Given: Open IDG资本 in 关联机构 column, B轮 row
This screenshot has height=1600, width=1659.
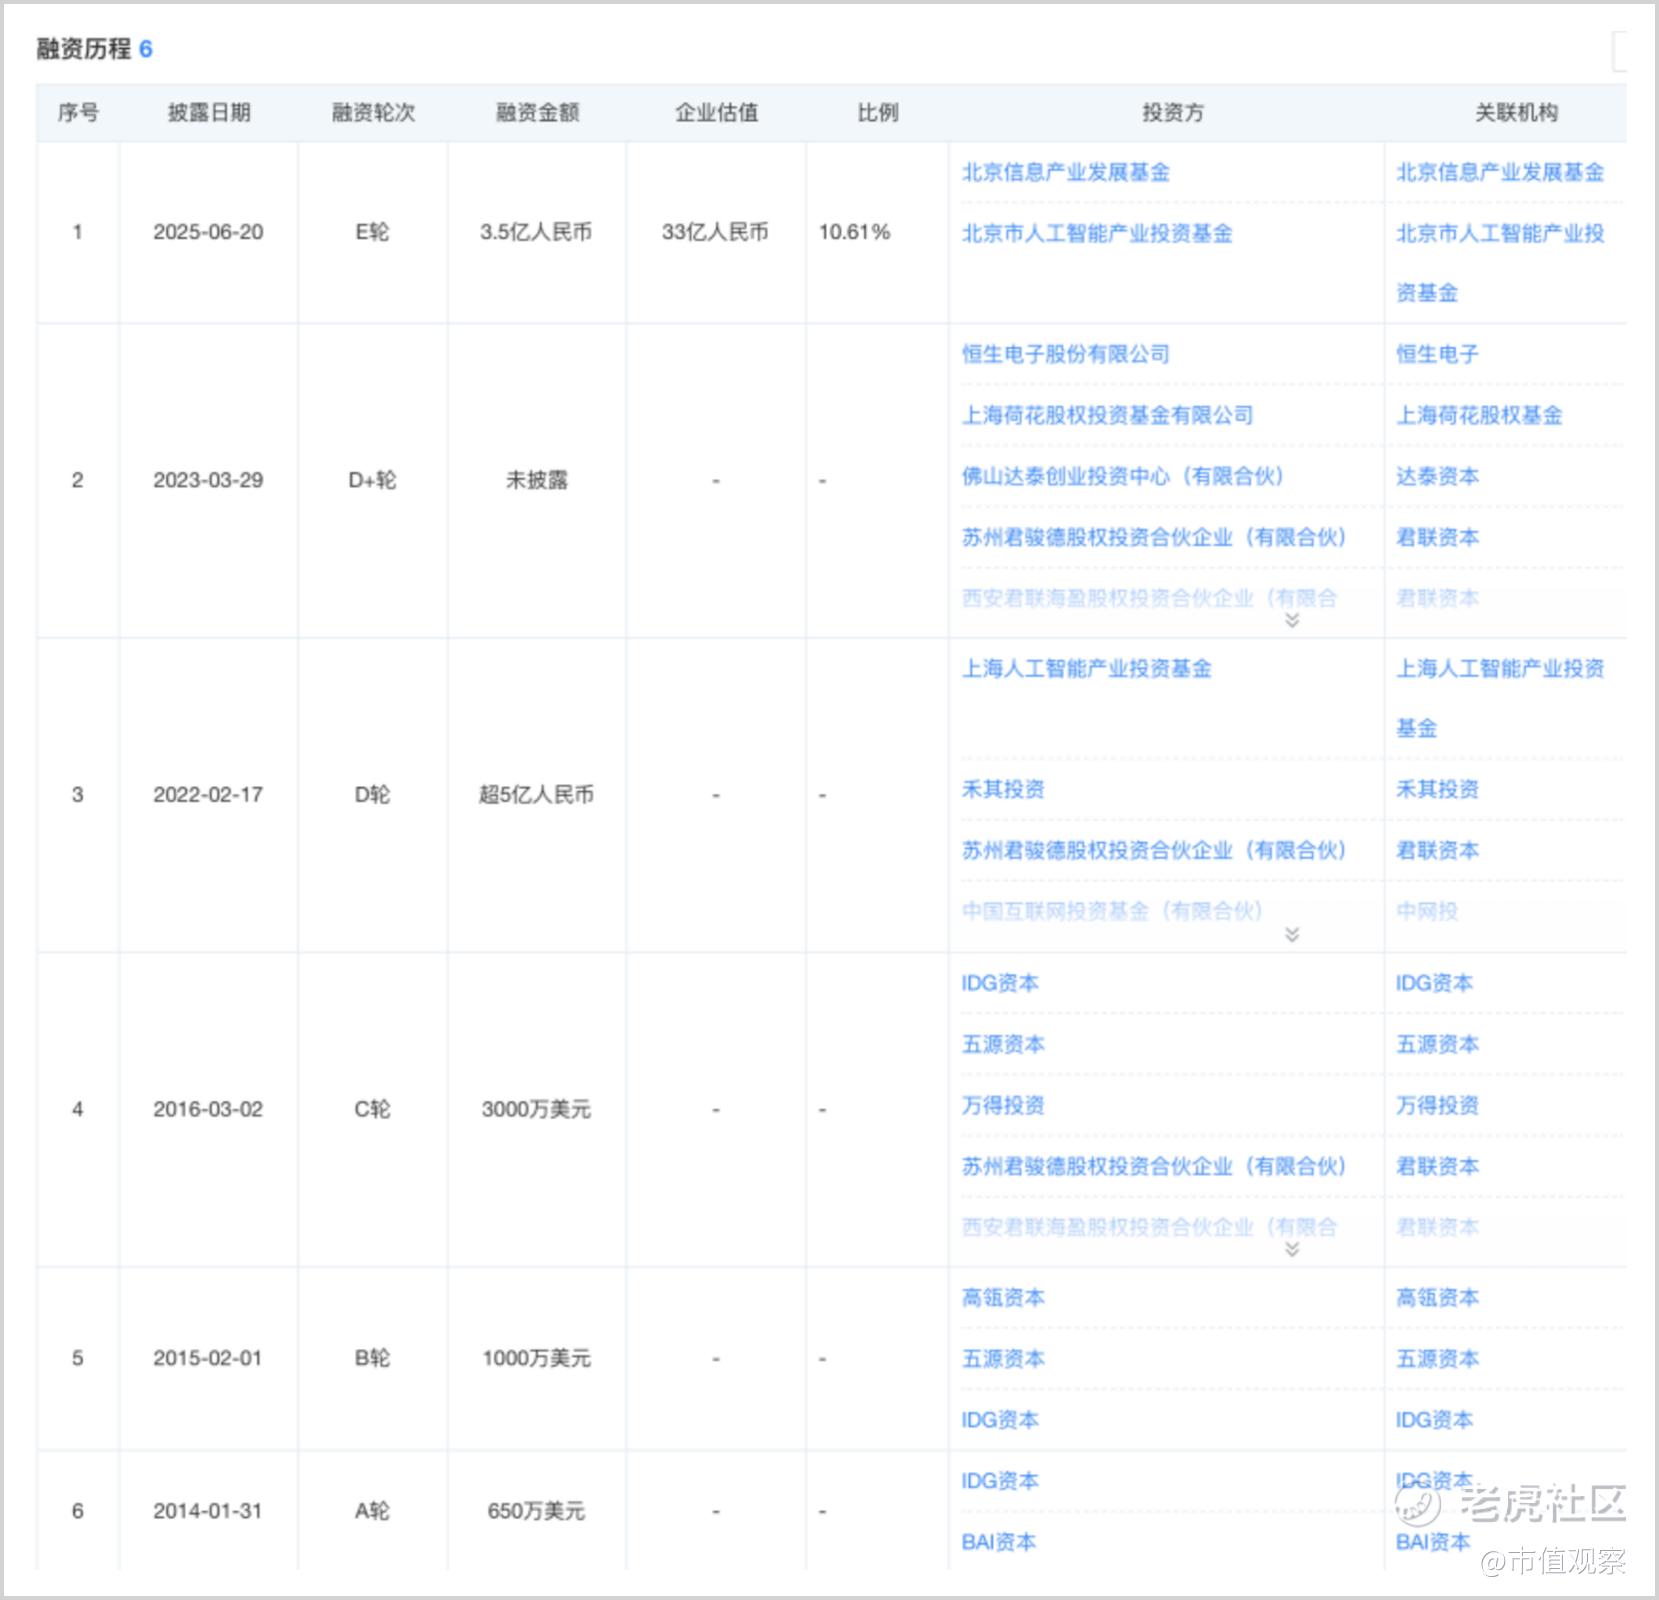Looking at the screenshot, I should tap(1434, 1420).
